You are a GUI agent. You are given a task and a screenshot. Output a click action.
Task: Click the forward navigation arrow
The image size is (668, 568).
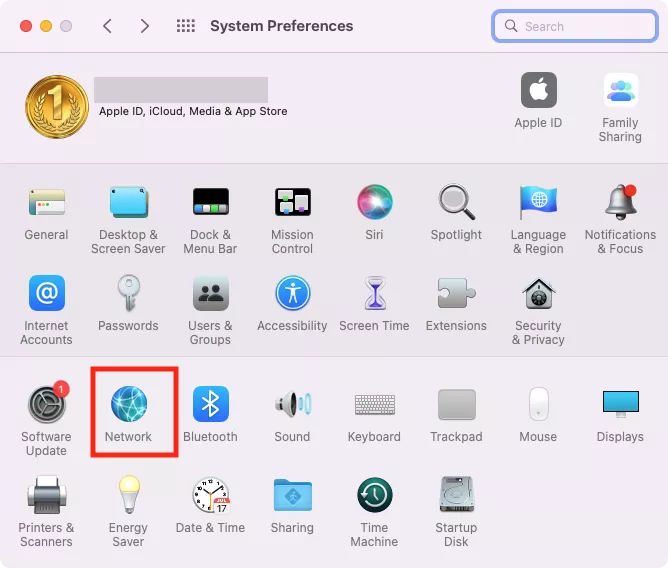(145, 26)
